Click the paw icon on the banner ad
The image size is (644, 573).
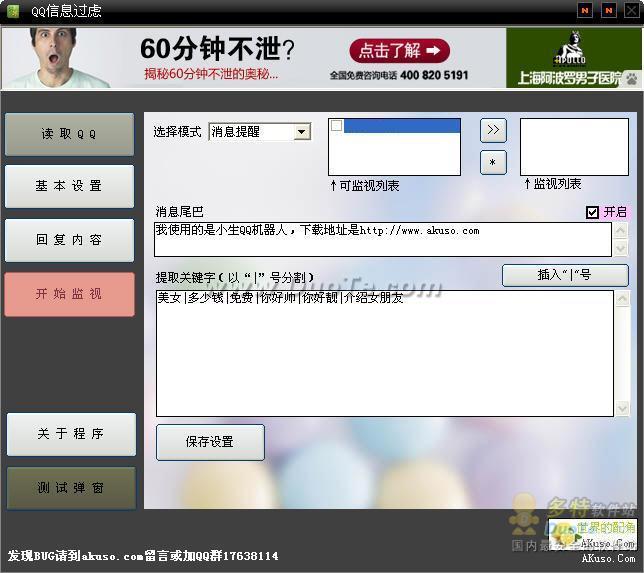[632, 78]
